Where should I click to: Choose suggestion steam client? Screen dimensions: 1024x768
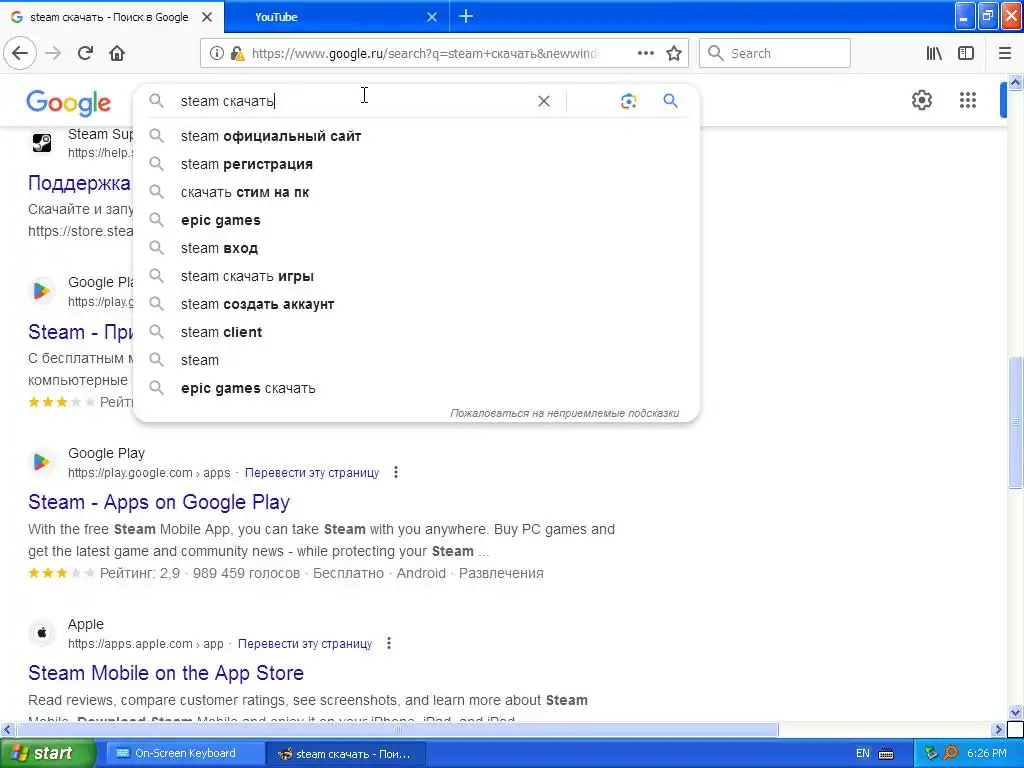(416, 332)
